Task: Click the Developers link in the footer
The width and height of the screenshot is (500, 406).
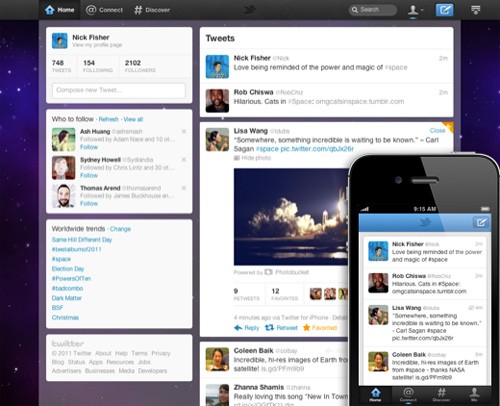Action: [x=153, y=371]
